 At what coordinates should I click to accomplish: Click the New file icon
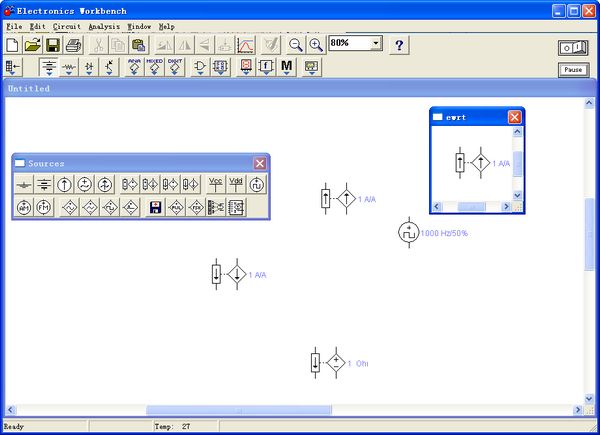pos(12,45)
